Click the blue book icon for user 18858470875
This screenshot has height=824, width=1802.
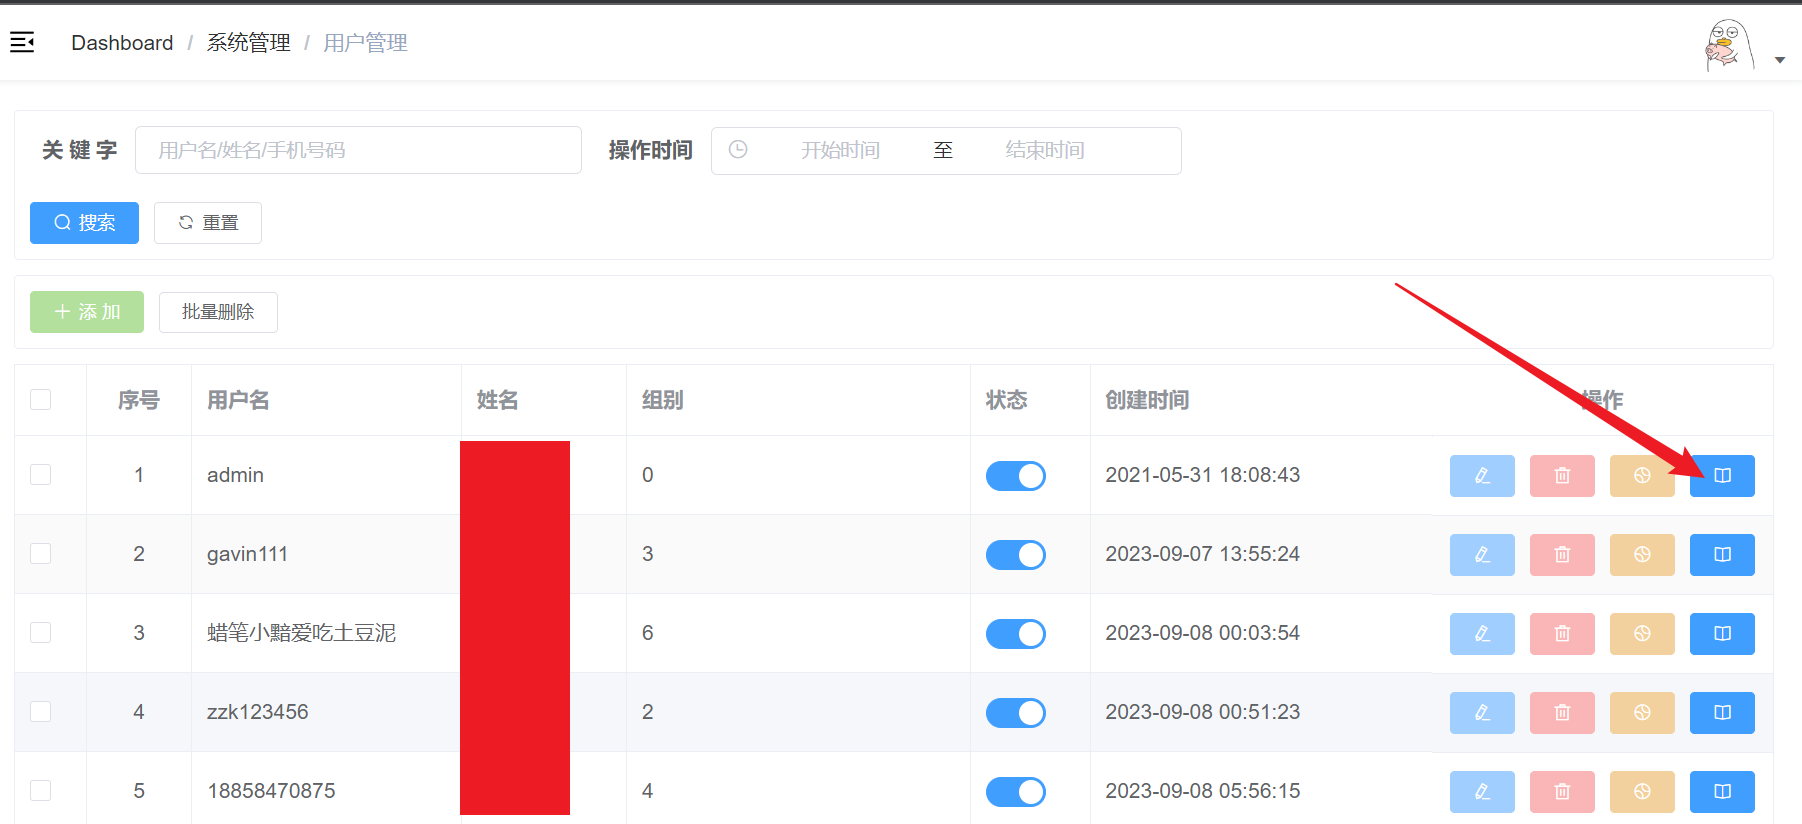(1721, 792)
